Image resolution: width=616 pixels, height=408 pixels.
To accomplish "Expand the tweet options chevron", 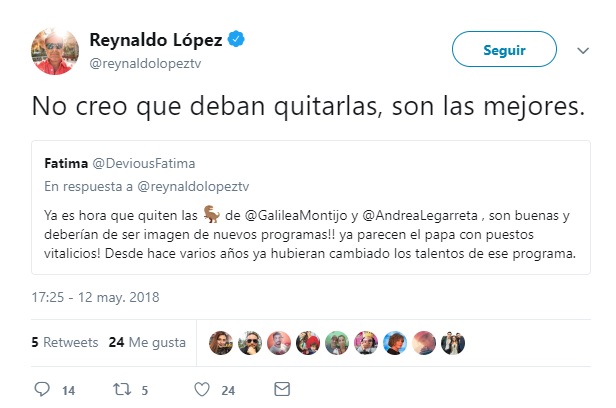I will 583,49.
